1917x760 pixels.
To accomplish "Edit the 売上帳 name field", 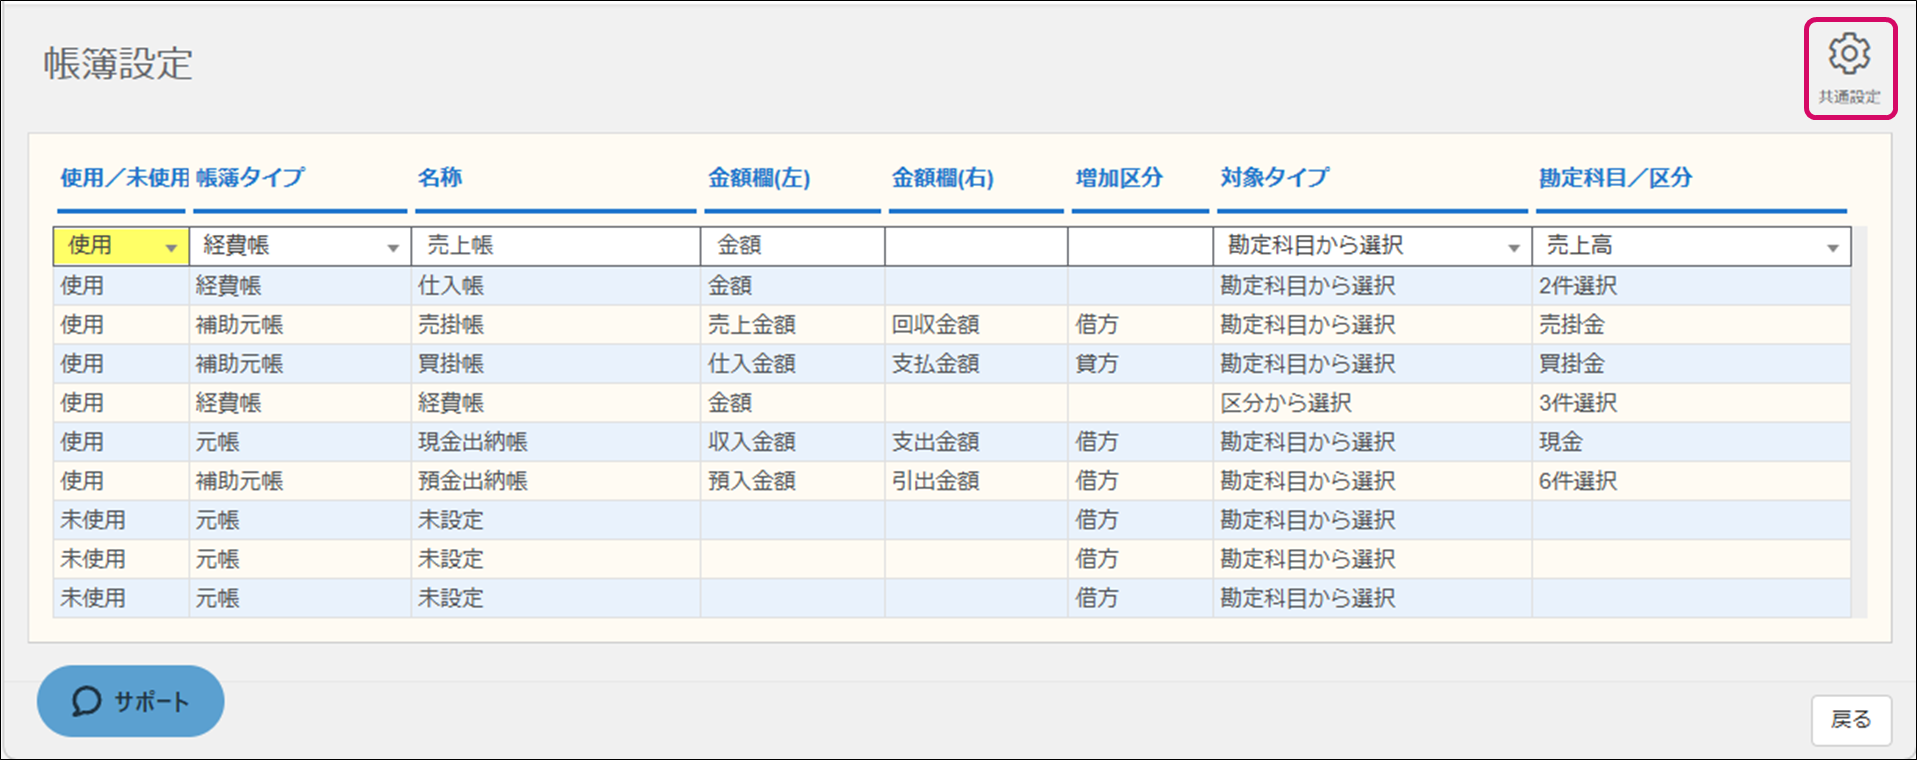I will pyautogui.click(x=555, y=246).
